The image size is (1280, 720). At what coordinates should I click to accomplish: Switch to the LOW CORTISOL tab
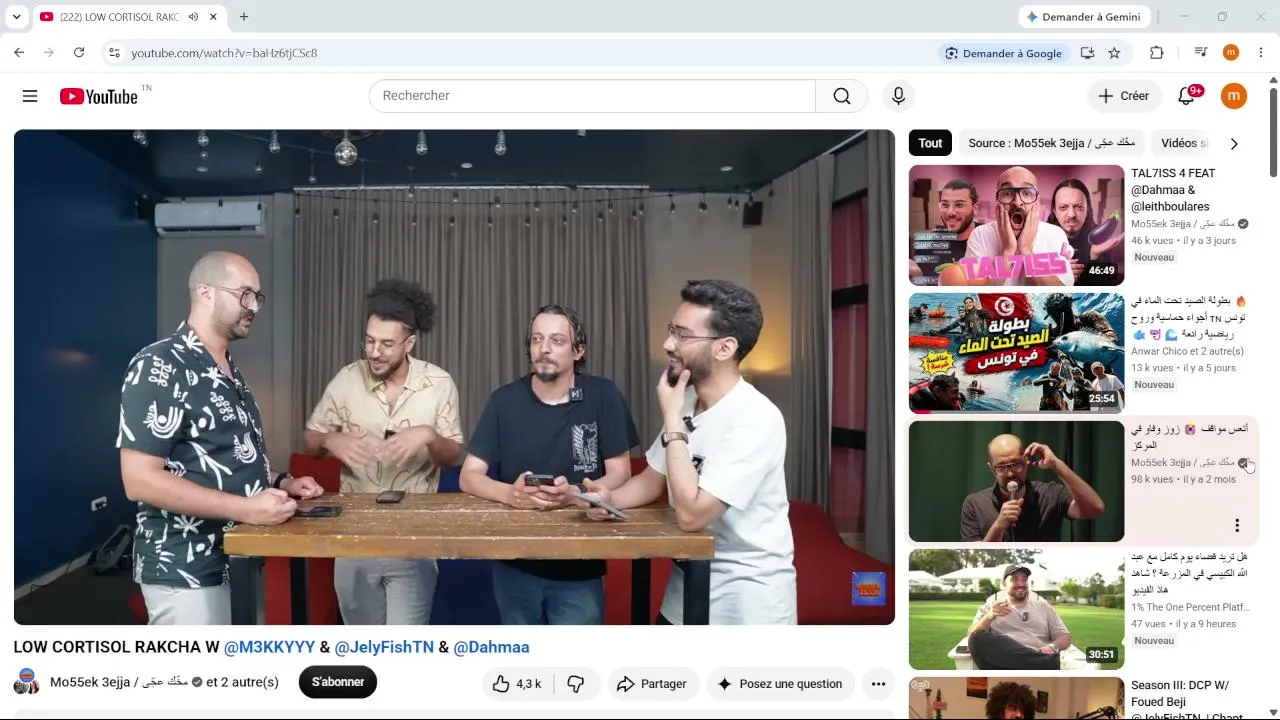click(x=119, y=17)
